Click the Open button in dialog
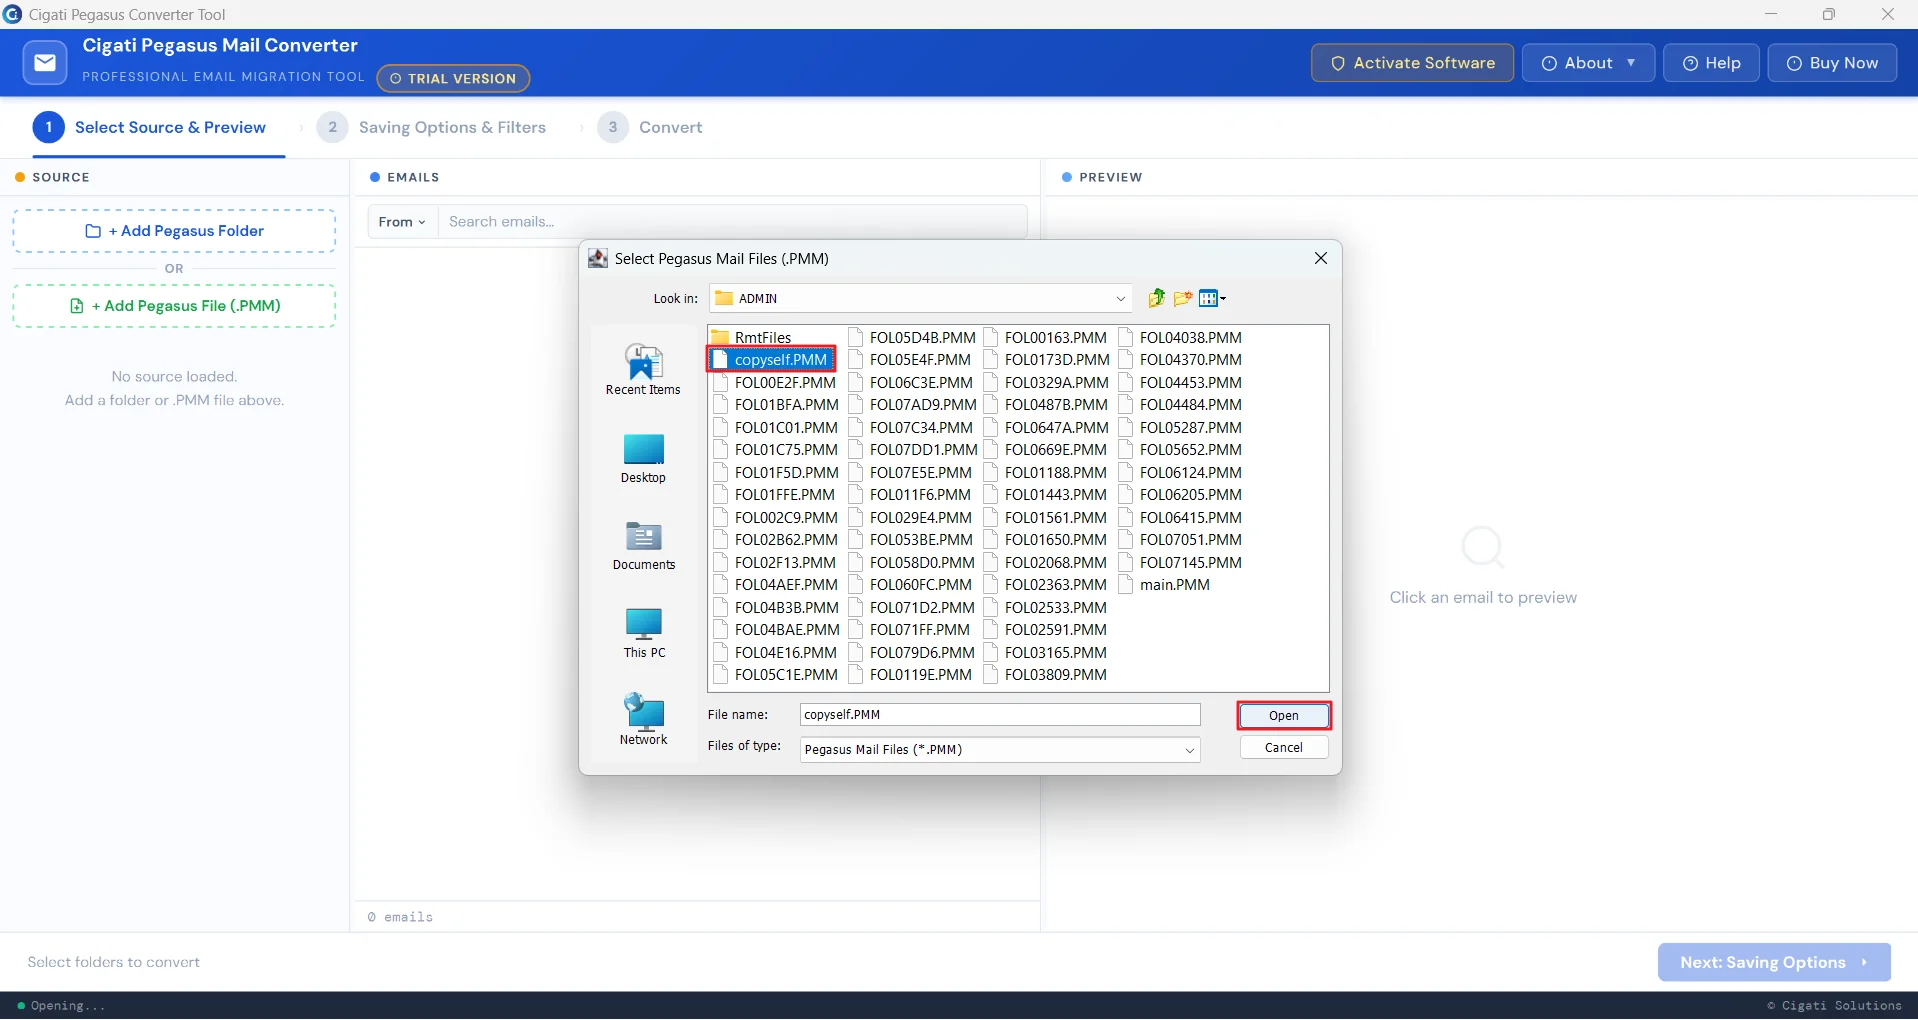 point(1284,716)
